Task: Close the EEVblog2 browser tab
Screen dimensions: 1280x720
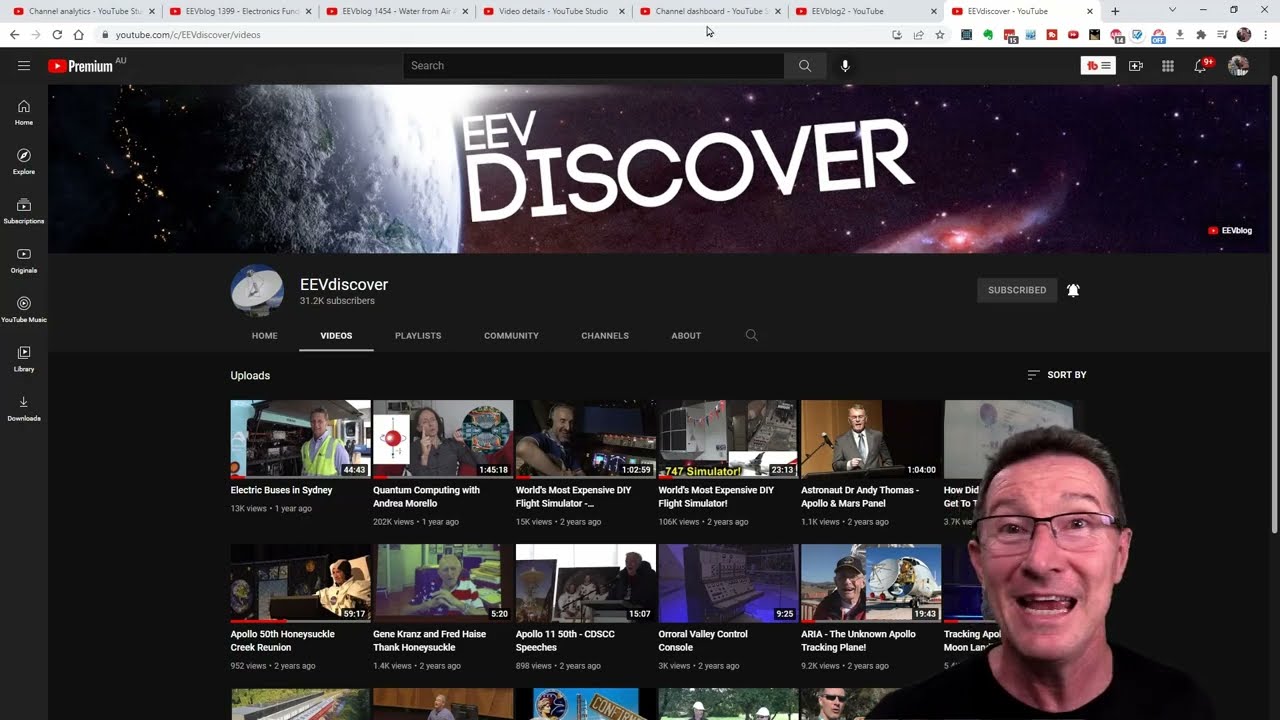Action: pyautogui.click(x=934, y=11)
